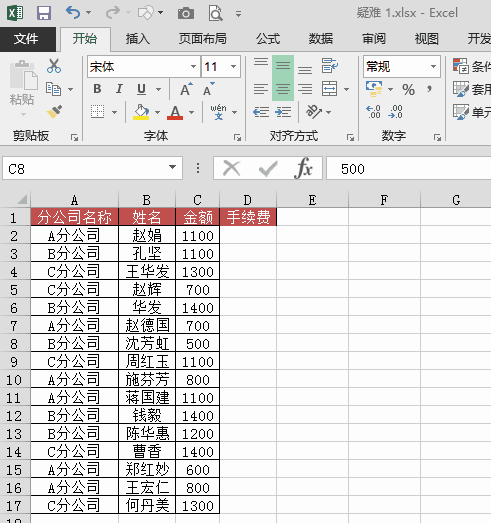The width and height of the screenshot is (491, 523).
Task: Click the Decrease Indent icon
Action: pos(261,112)
